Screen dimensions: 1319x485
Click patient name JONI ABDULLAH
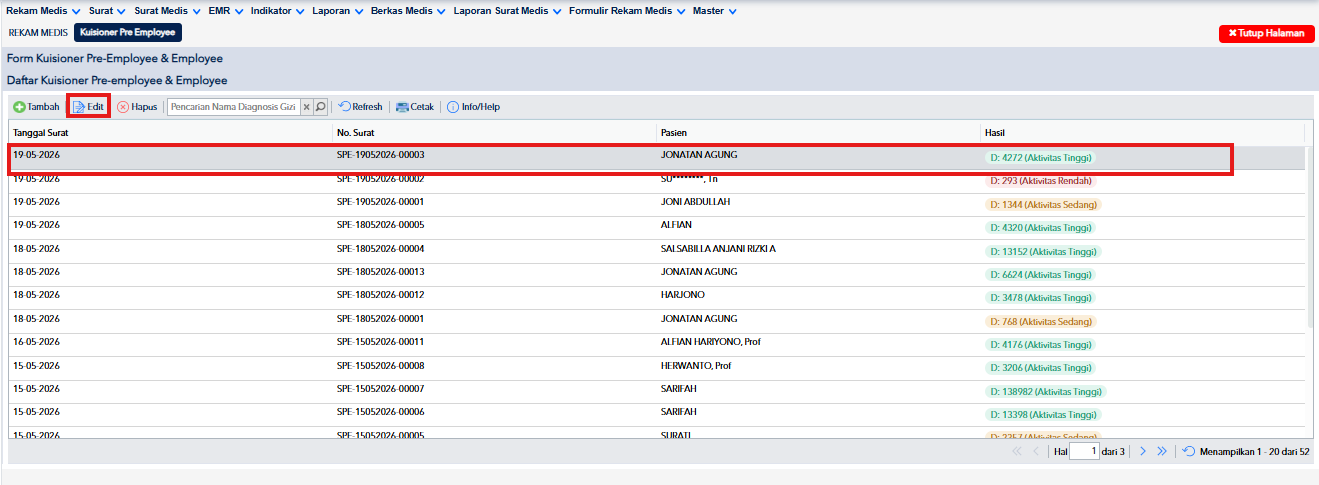coord(695,202)
